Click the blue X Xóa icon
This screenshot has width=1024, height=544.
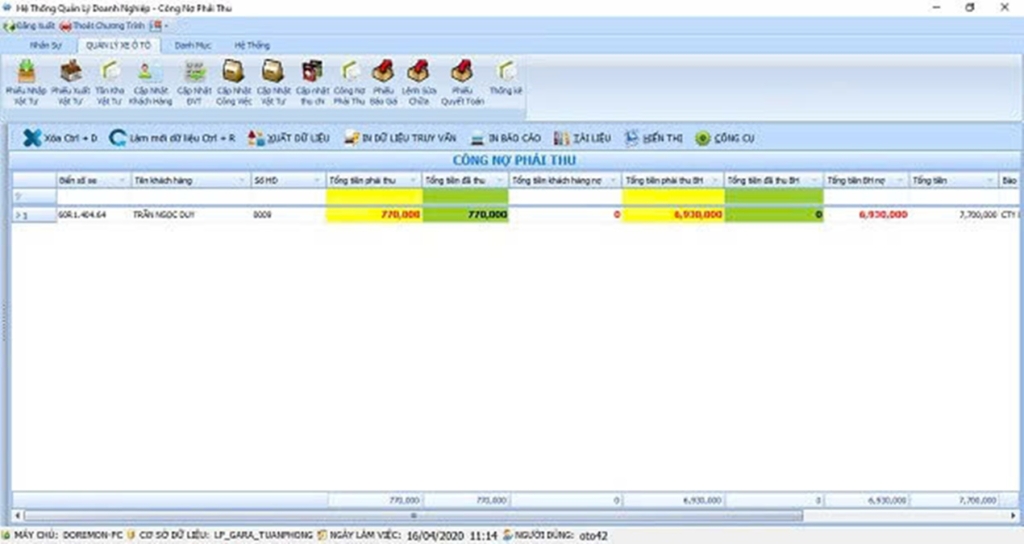(x=31, y=138)
